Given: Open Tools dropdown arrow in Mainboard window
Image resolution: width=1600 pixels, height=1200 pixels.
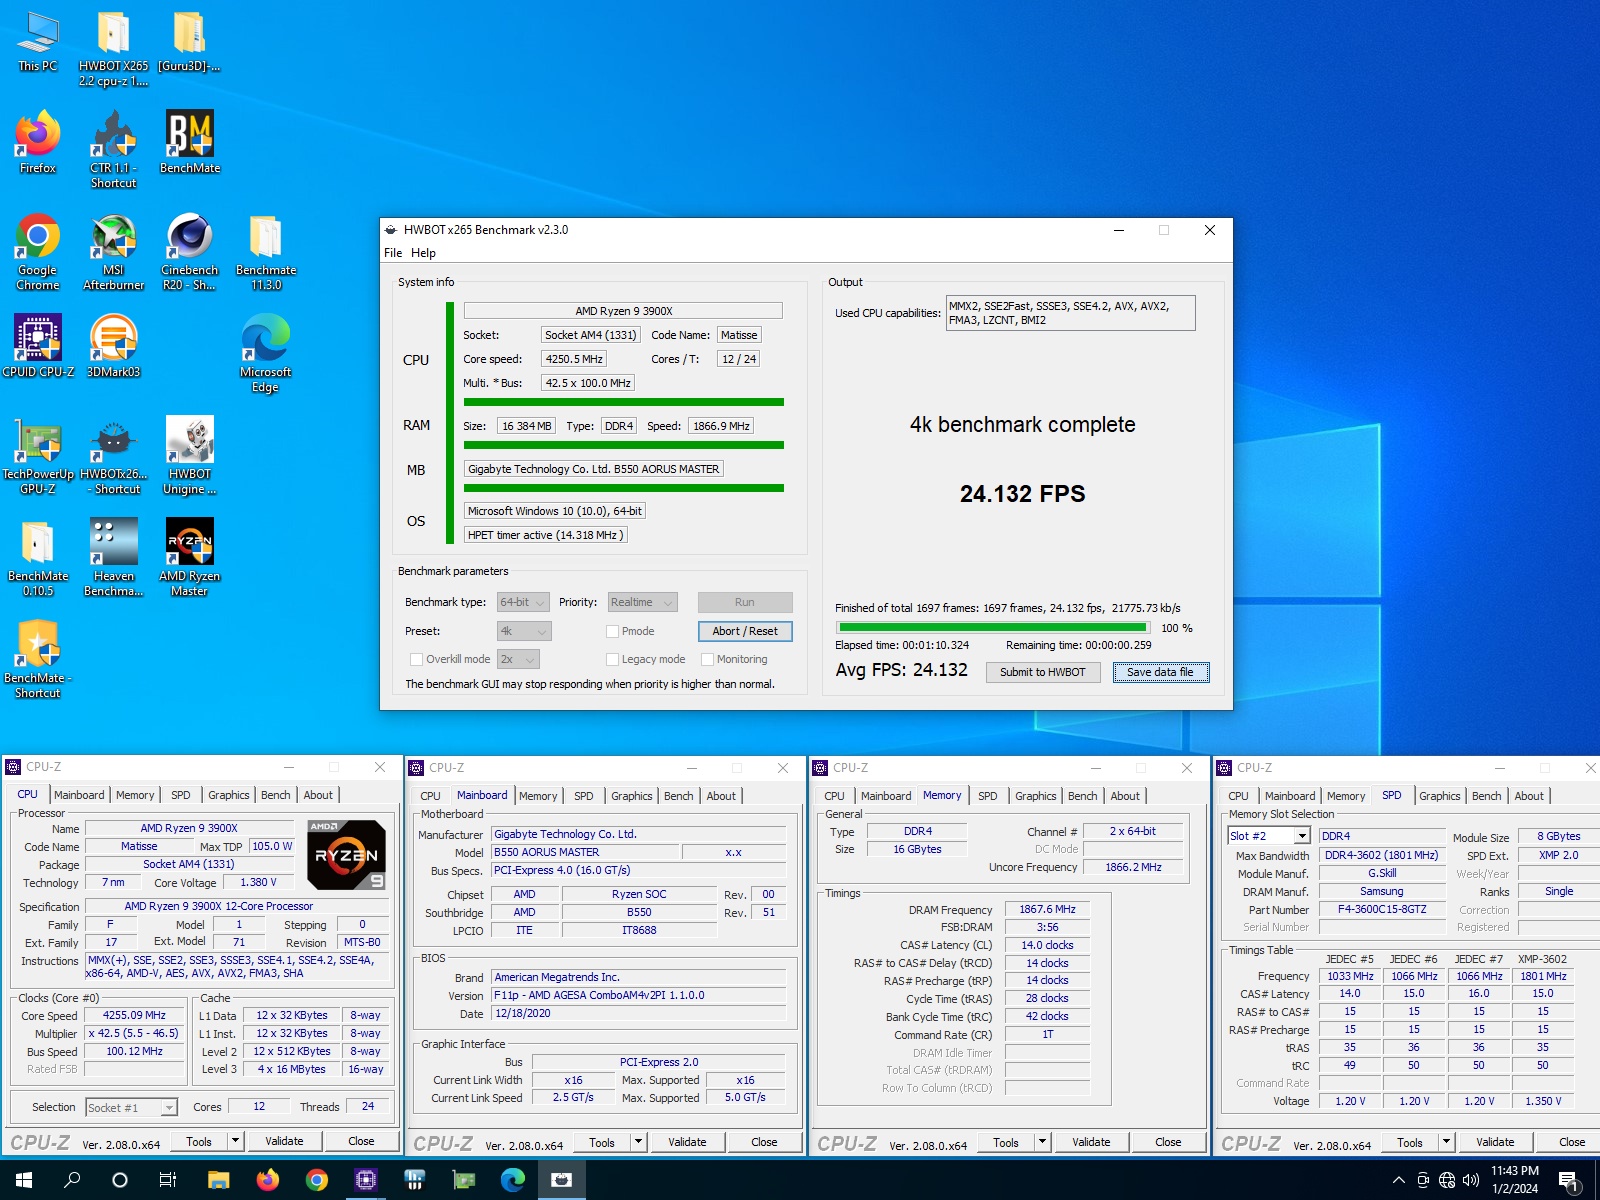Looking at the screenshot, I should click(638, 1142).
